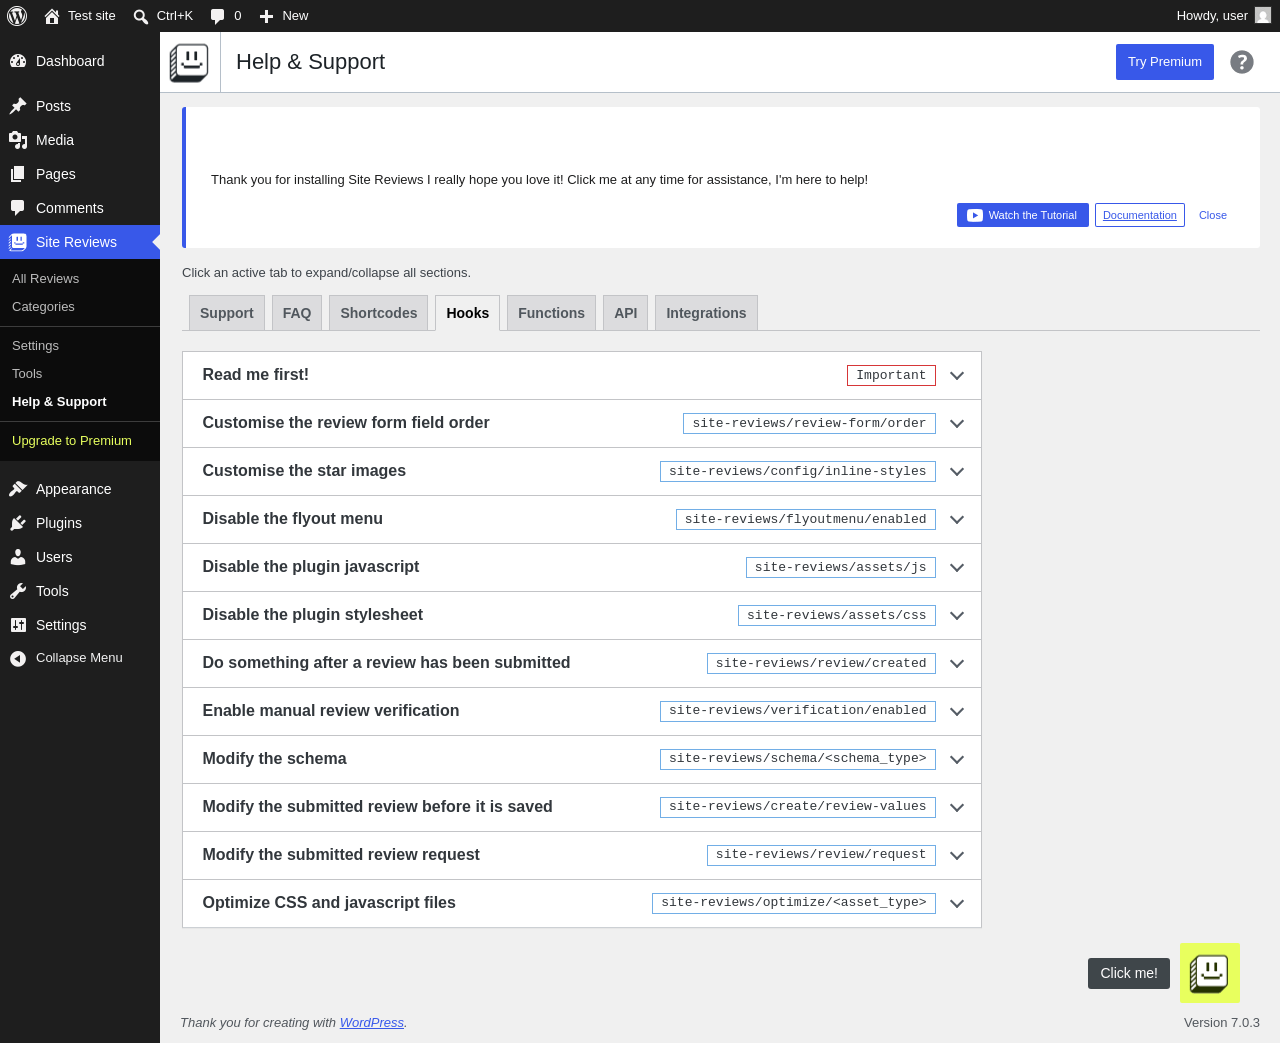The image size is (1280, 1043).
Task: Click the site-reviews/flyoutmenu/enabled hook tag
Action: [x=806, y=519]
